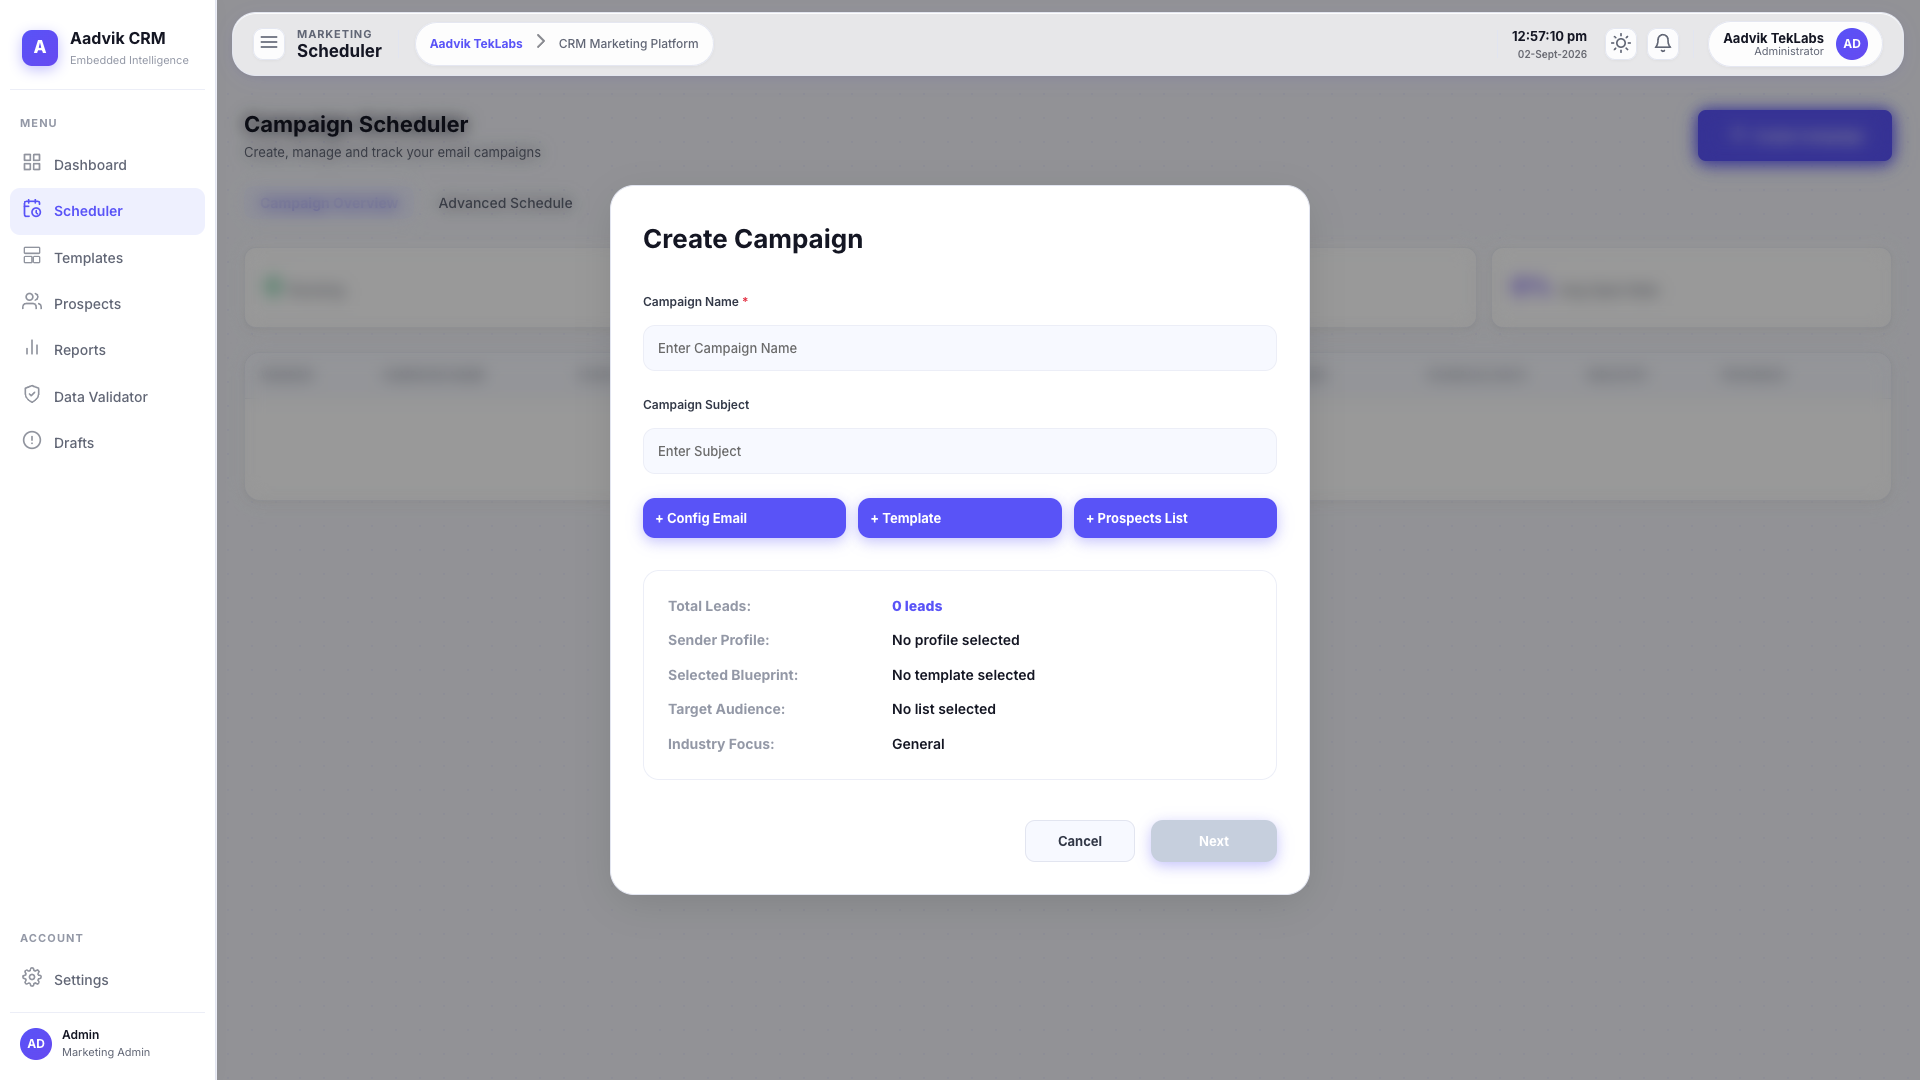The image size is (1920, 1080).
Task: Click the Reports bar-chart icon in the sidebar
Action: point(32,348)
